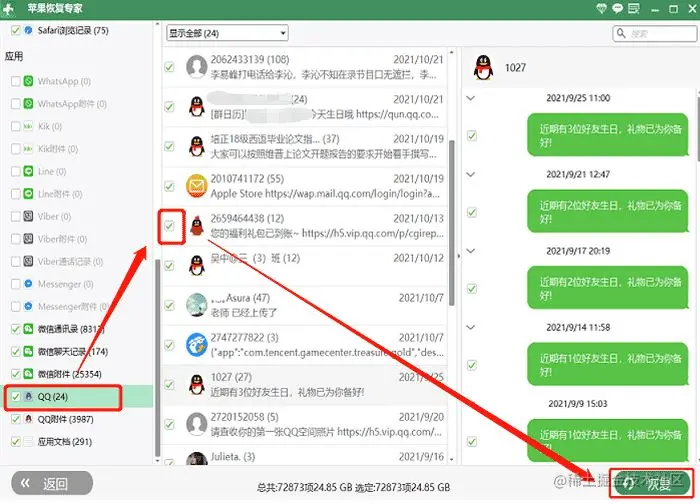Click message bubble 近期有3位好友生日
Viewport: 700px width, 504px height.
pyautogui.click(x=608, y=135)
